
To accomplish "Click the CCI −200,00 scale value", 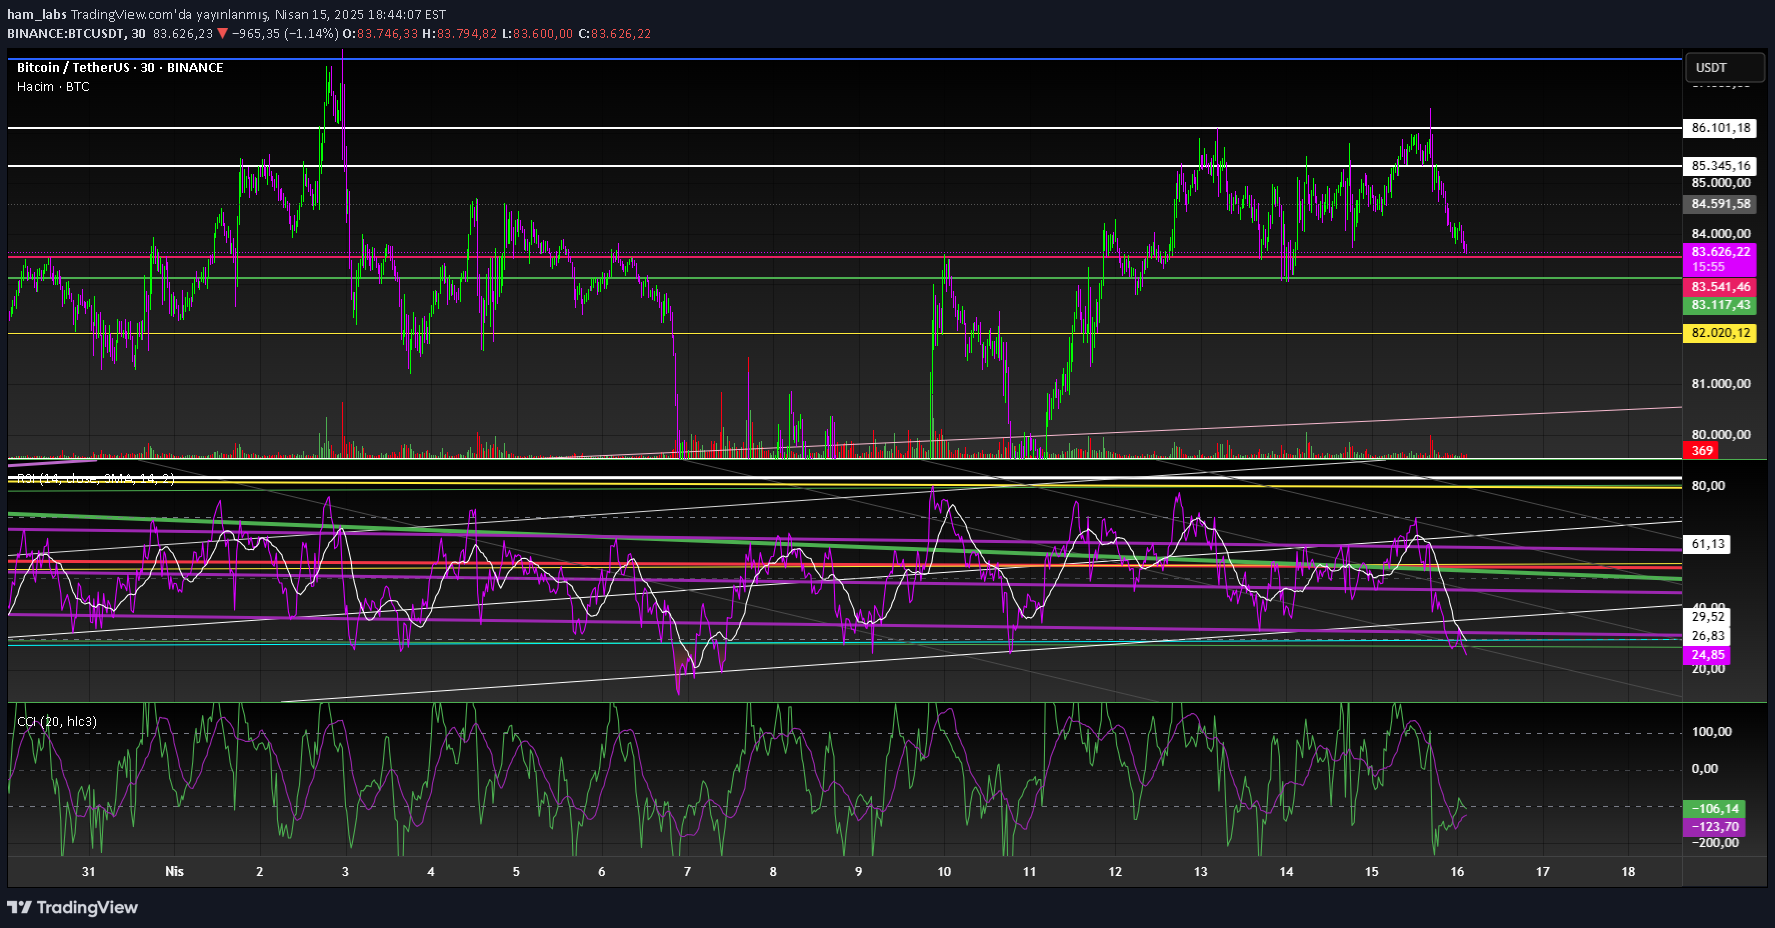I will point(1715,843).
